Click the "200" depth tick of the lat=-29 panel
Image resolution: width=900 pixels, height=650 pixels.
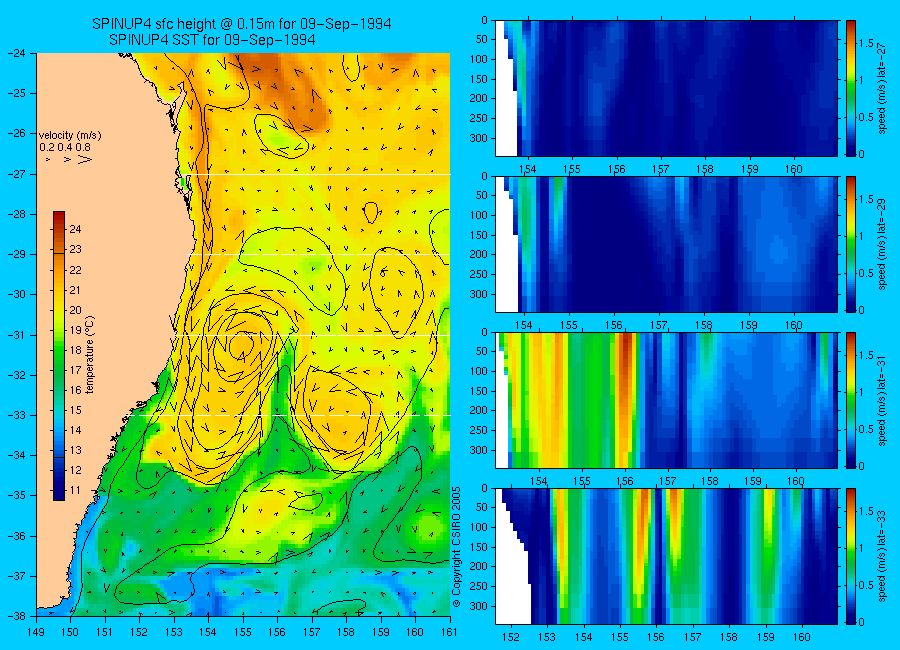pos(478,254)
